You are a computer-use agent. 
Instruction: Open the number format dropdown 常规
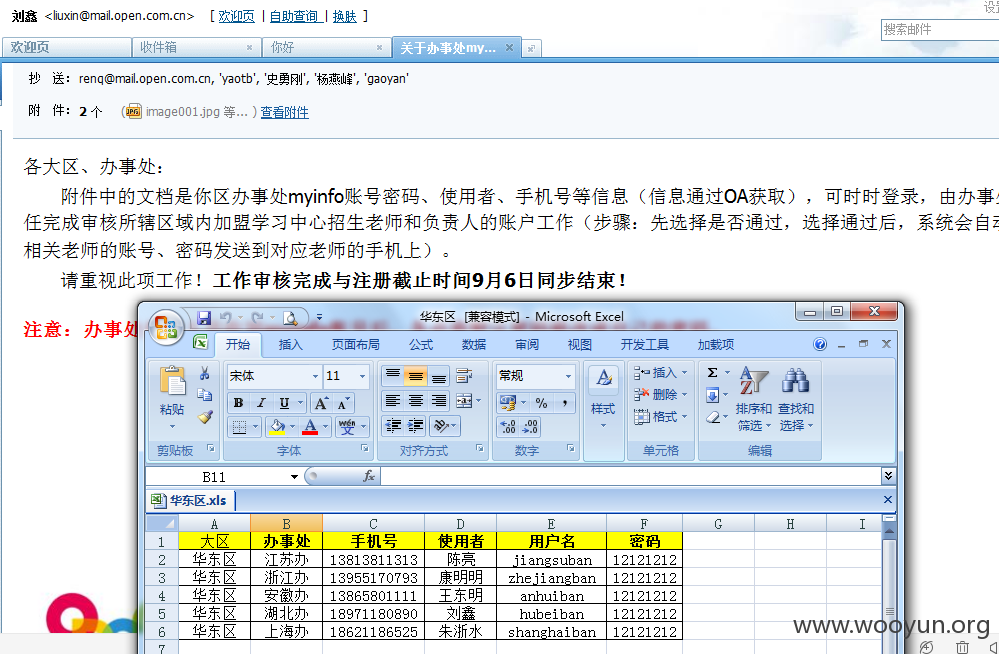click(568, 376)
